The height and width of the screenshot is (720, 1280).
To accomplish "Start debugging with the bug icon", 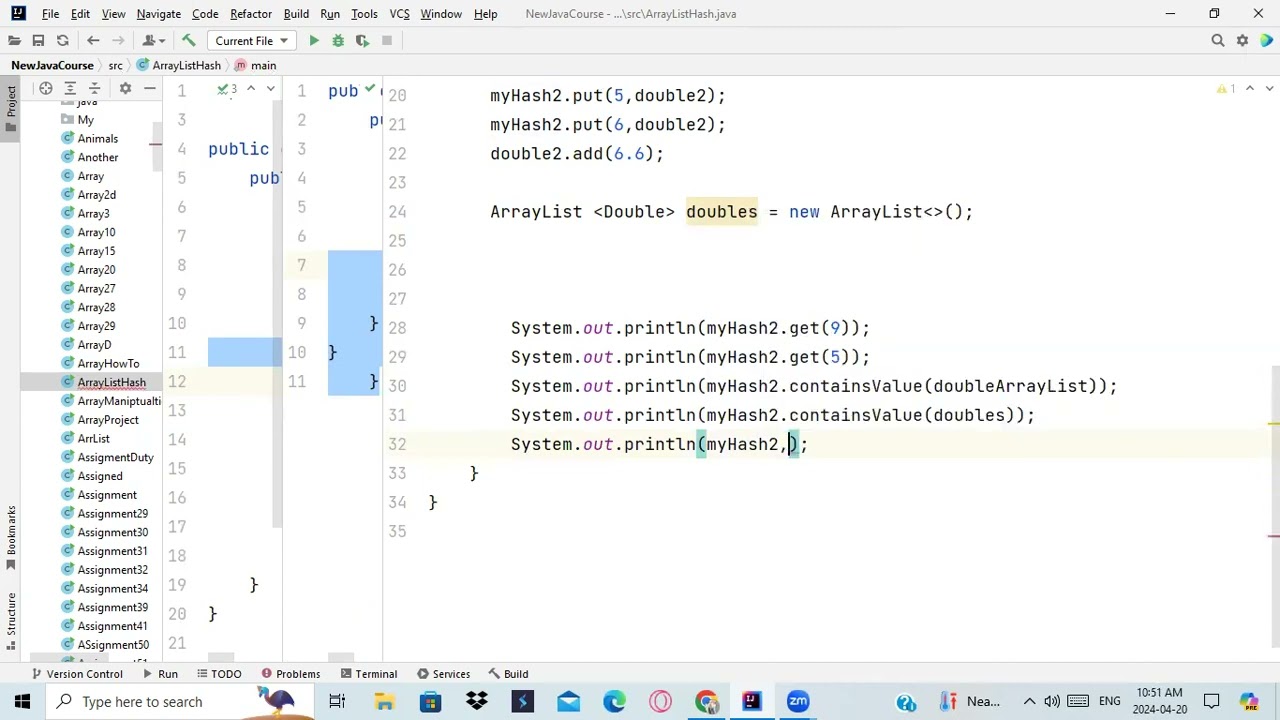I will click(x=338, y=41).
